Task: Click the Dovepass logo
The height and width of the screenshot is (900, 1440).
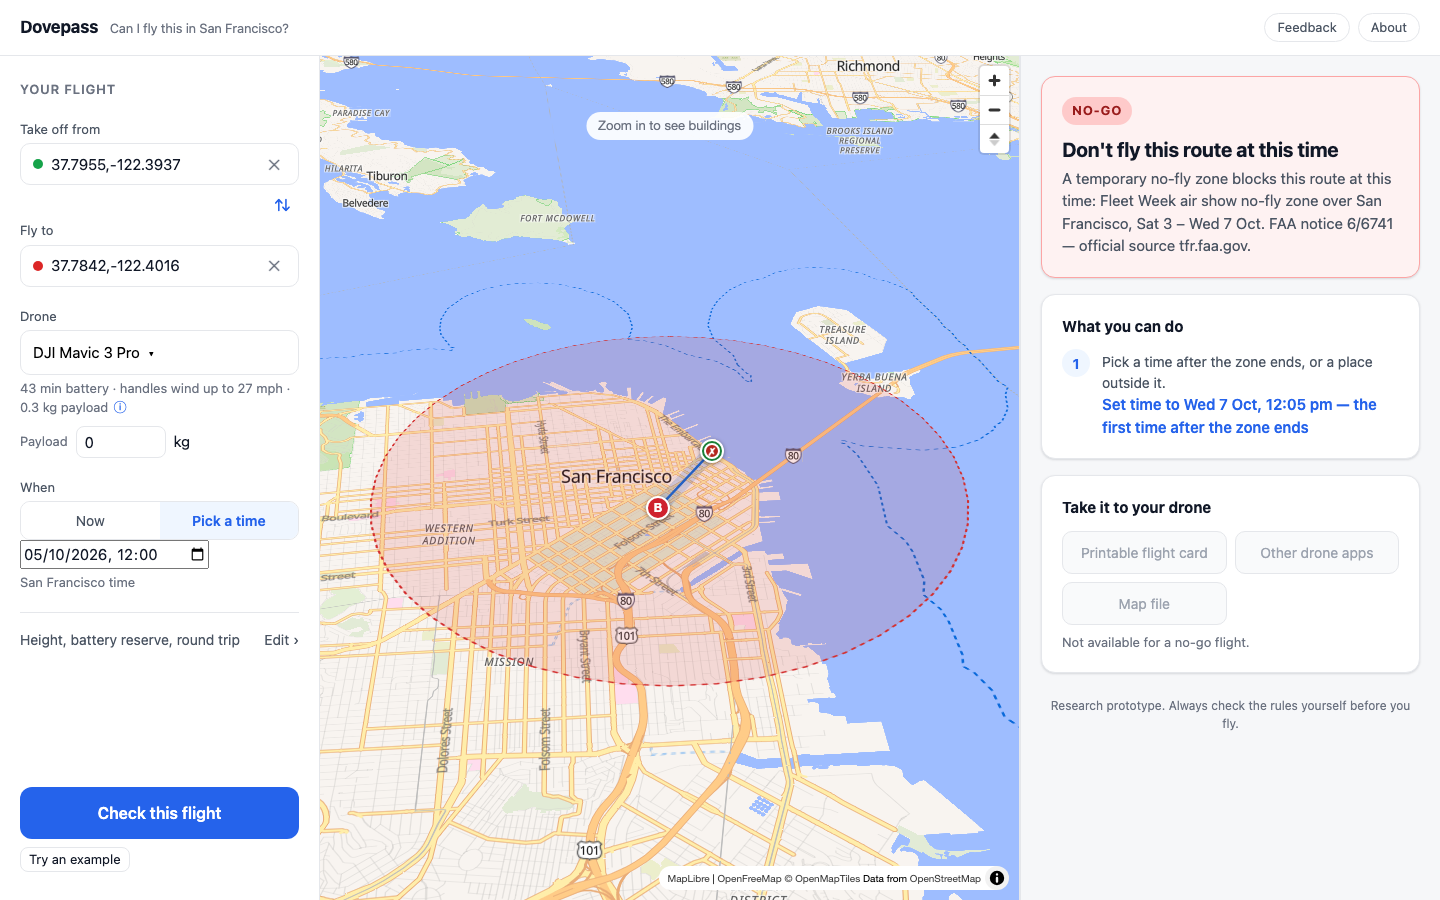Action: click(59, 28)
